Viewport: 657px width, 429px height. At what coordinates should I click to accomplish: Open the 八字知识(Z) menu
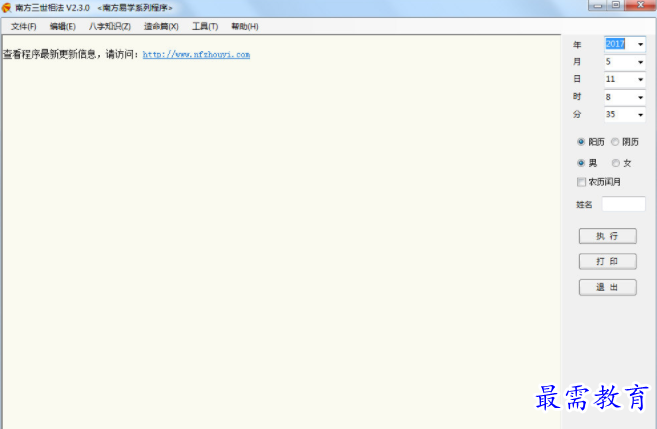click(109, 26)
